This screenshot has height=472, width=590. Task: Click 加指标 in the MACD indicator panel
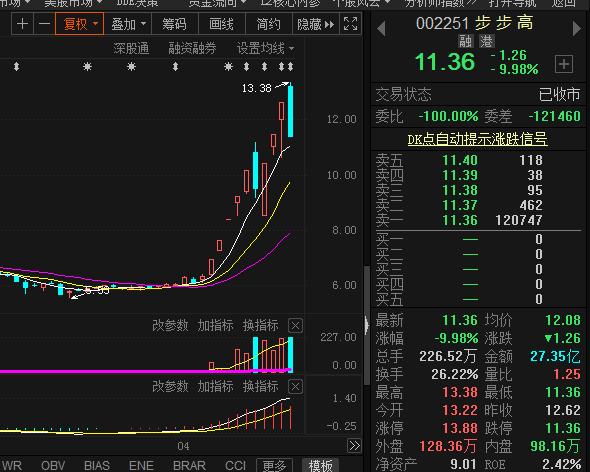click(215, 386)
